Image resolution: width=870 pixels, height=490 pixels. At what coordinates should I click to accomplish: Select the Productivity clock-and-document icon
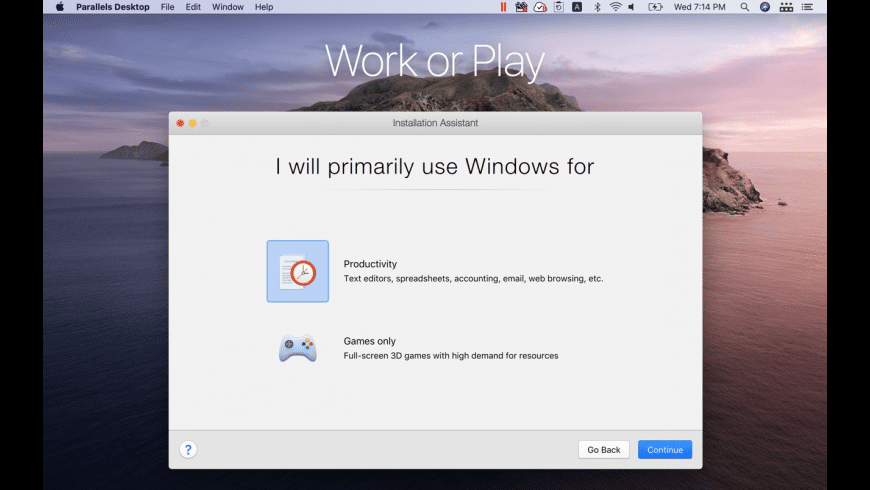pyautogui.click(x=297, y=271)
